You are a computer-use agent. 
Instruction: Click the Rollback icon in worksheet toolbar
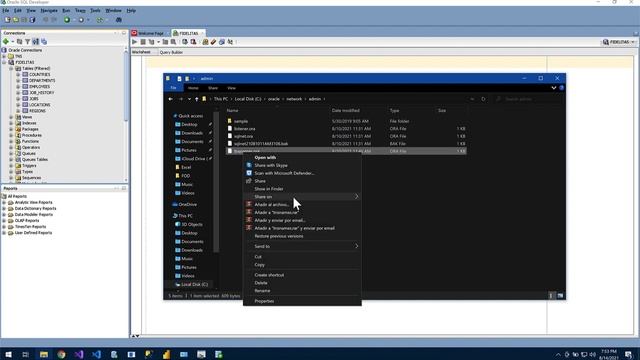[193, 42]
